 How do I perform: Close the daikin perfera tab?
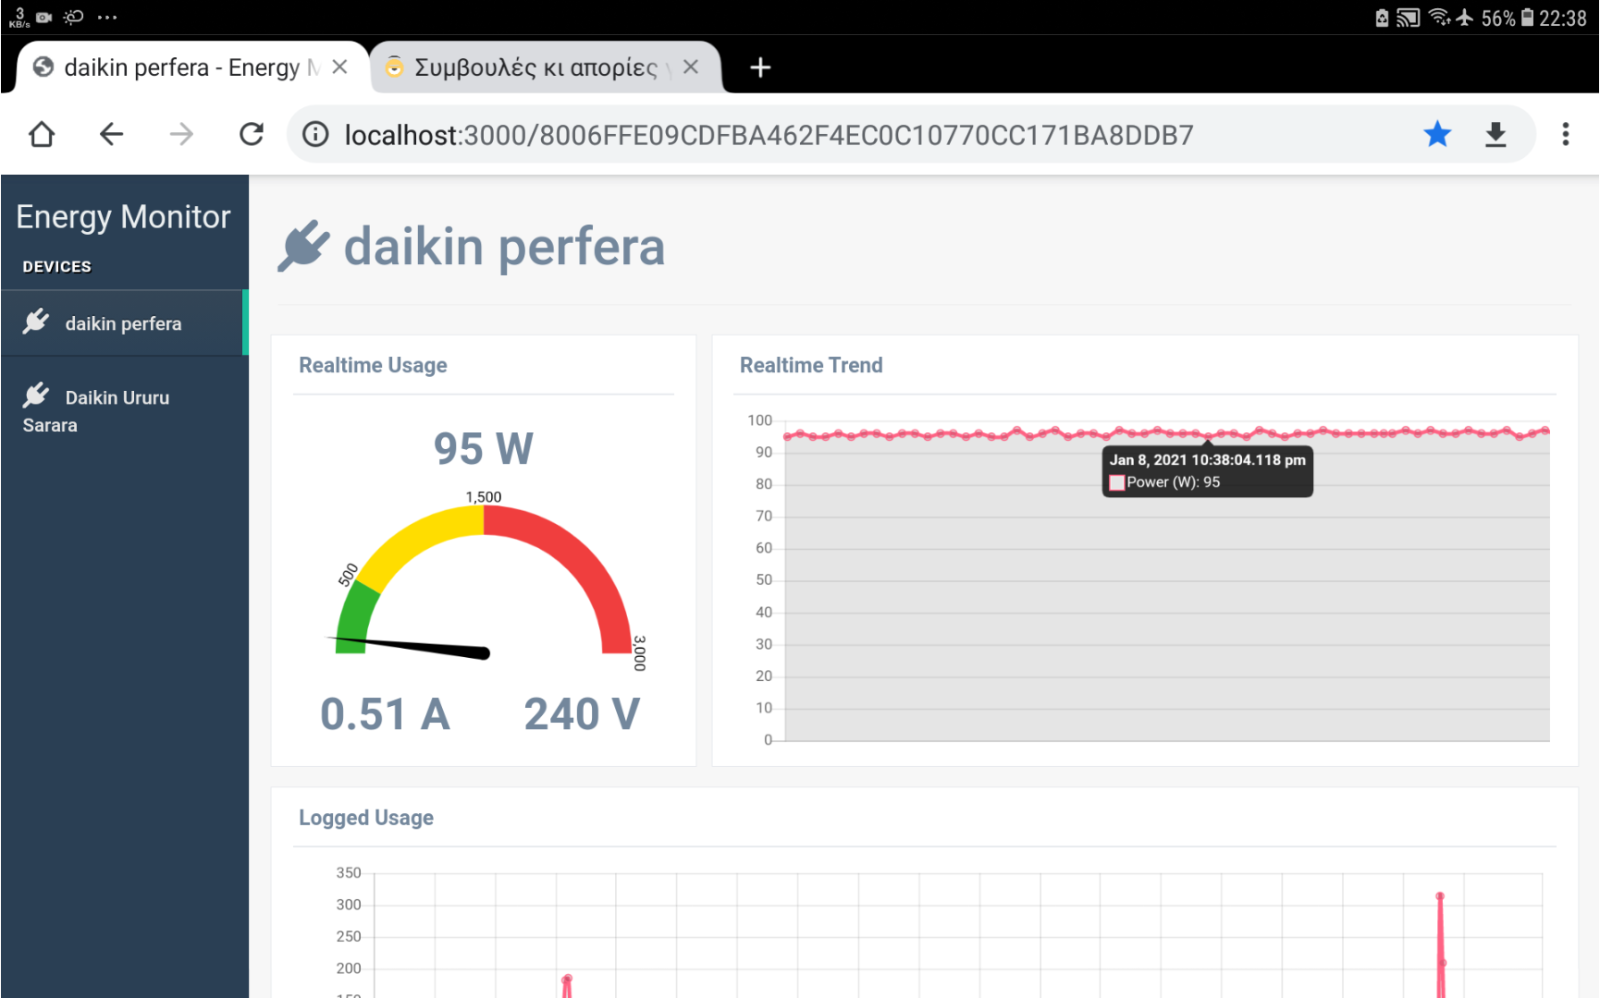(340, 67)
